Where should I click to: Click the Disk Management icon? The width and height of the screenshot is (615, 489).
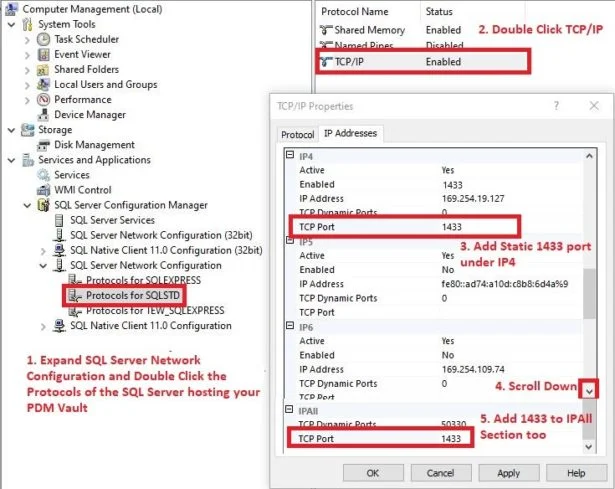click(43, 145)
